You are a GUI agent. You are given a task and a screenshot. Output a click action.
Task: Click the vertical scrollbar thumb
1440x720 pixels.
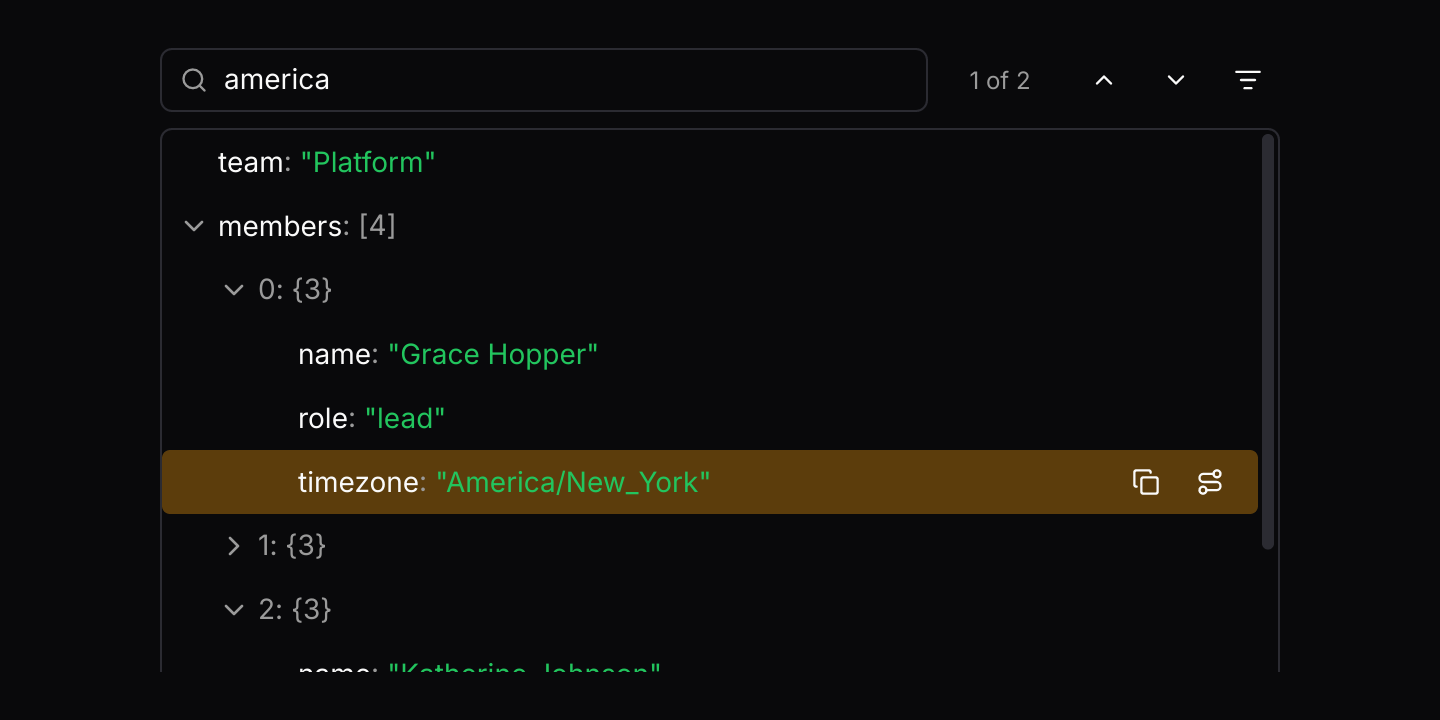click(x=1268, y=342)
